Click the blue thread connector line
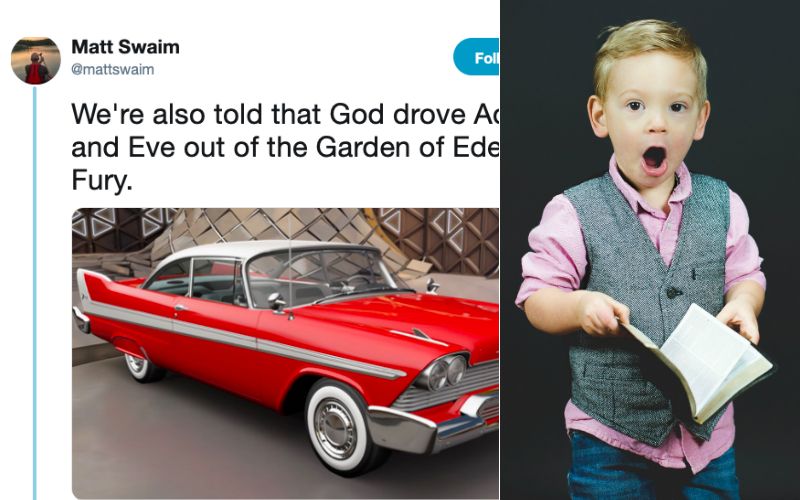 pos(35,293)
